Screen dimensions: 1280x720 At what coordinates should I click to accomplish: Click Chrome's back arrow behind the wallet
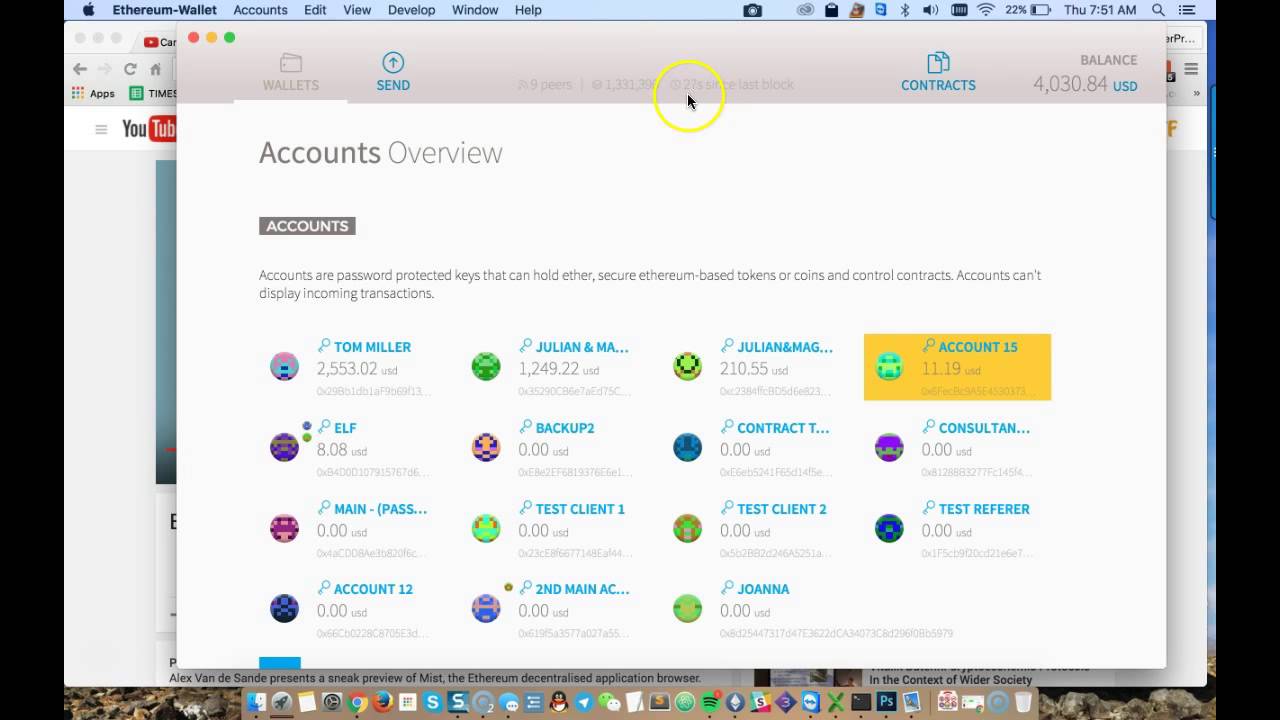click(x=80, y=69)
